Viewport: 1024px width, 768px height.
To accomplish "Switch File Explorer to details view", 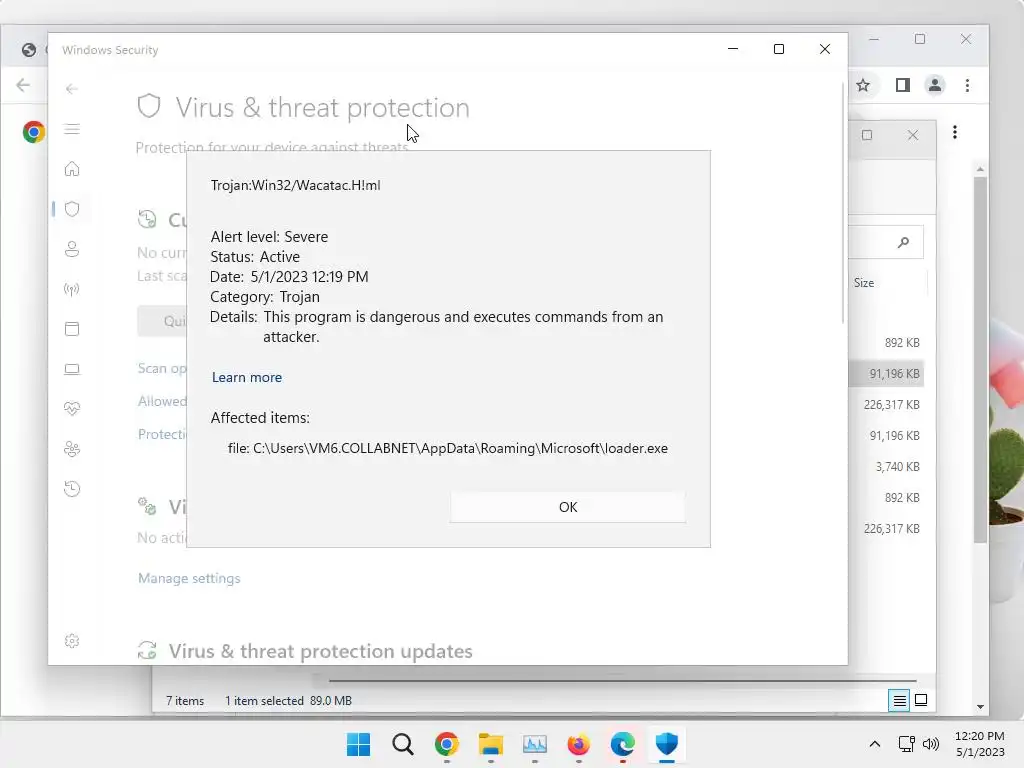I will [899, 700].
